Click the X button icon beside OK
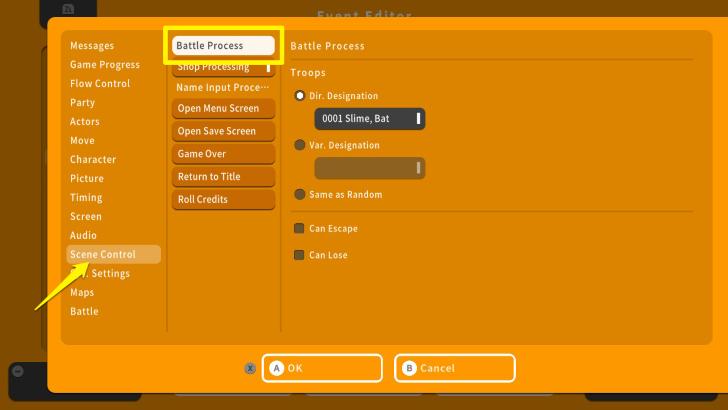The image size is (728, 410). click(250, 368)
